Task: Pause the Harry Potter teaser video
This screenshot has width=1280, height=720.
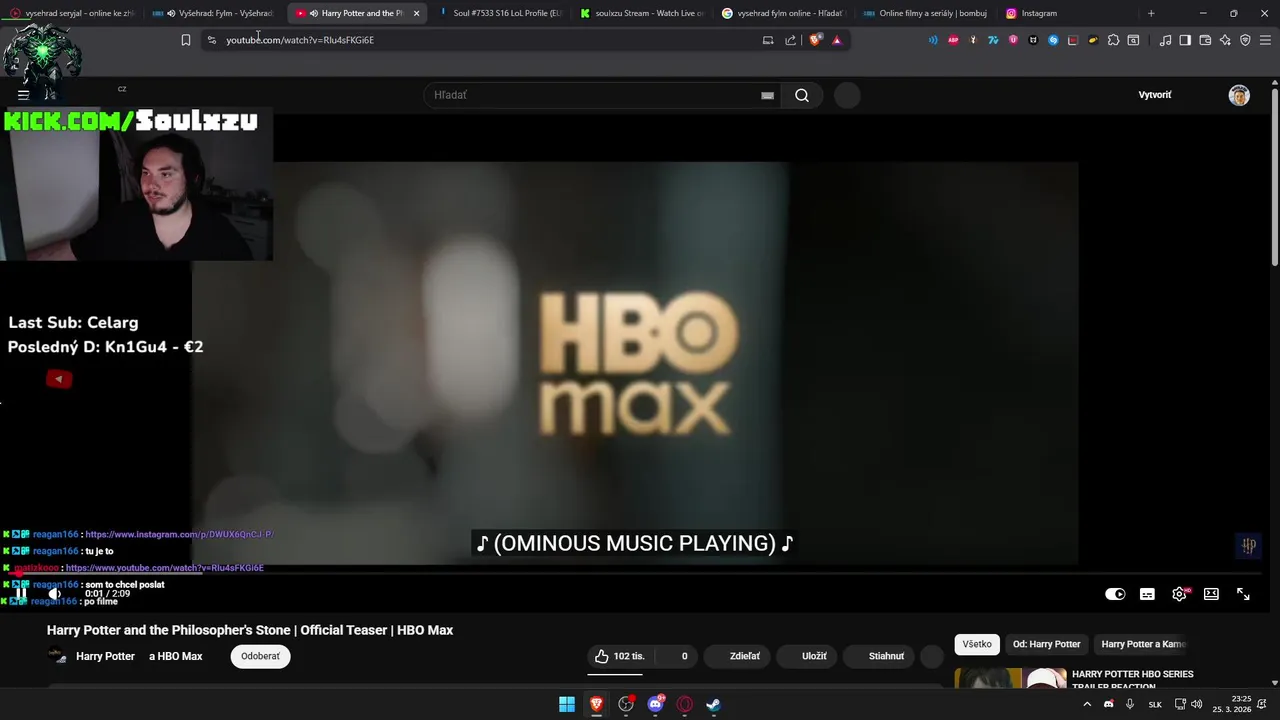Action: pyautogui.click(x=20, y=594)
